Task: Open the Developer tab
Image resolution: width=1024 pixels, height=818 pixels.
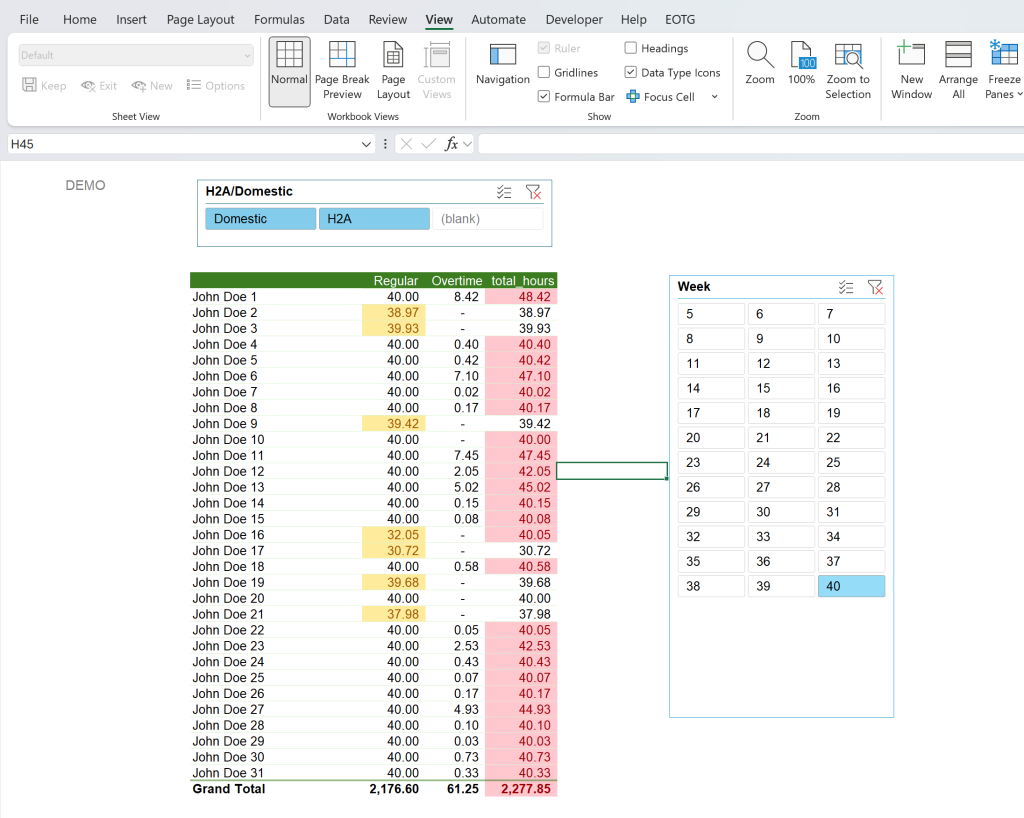Action: pyautogui.click(x=574, y=20)
